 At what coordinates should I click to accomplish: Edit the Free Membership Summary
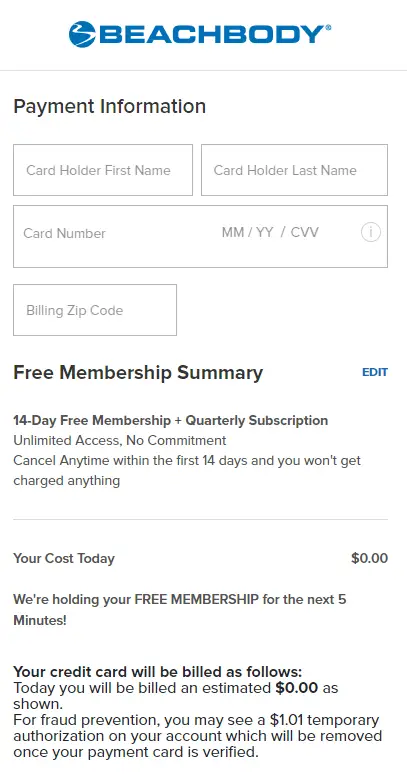click(375, 372)
